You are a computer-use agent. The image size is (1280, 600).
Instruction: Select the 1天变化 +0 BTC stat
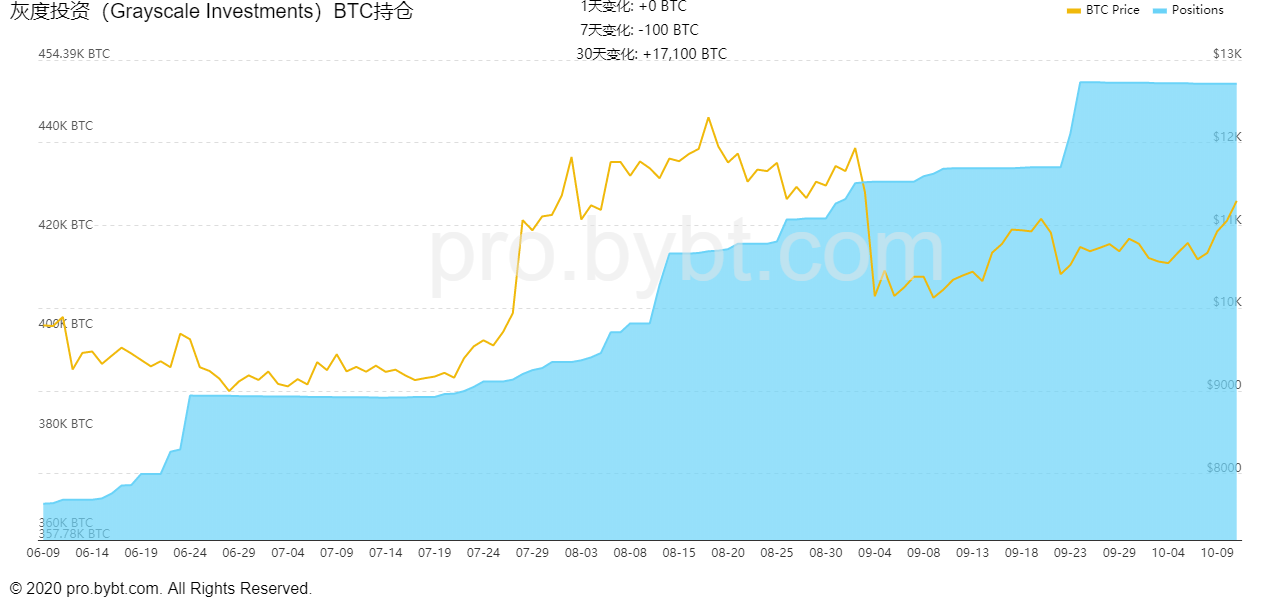(633, 7)
